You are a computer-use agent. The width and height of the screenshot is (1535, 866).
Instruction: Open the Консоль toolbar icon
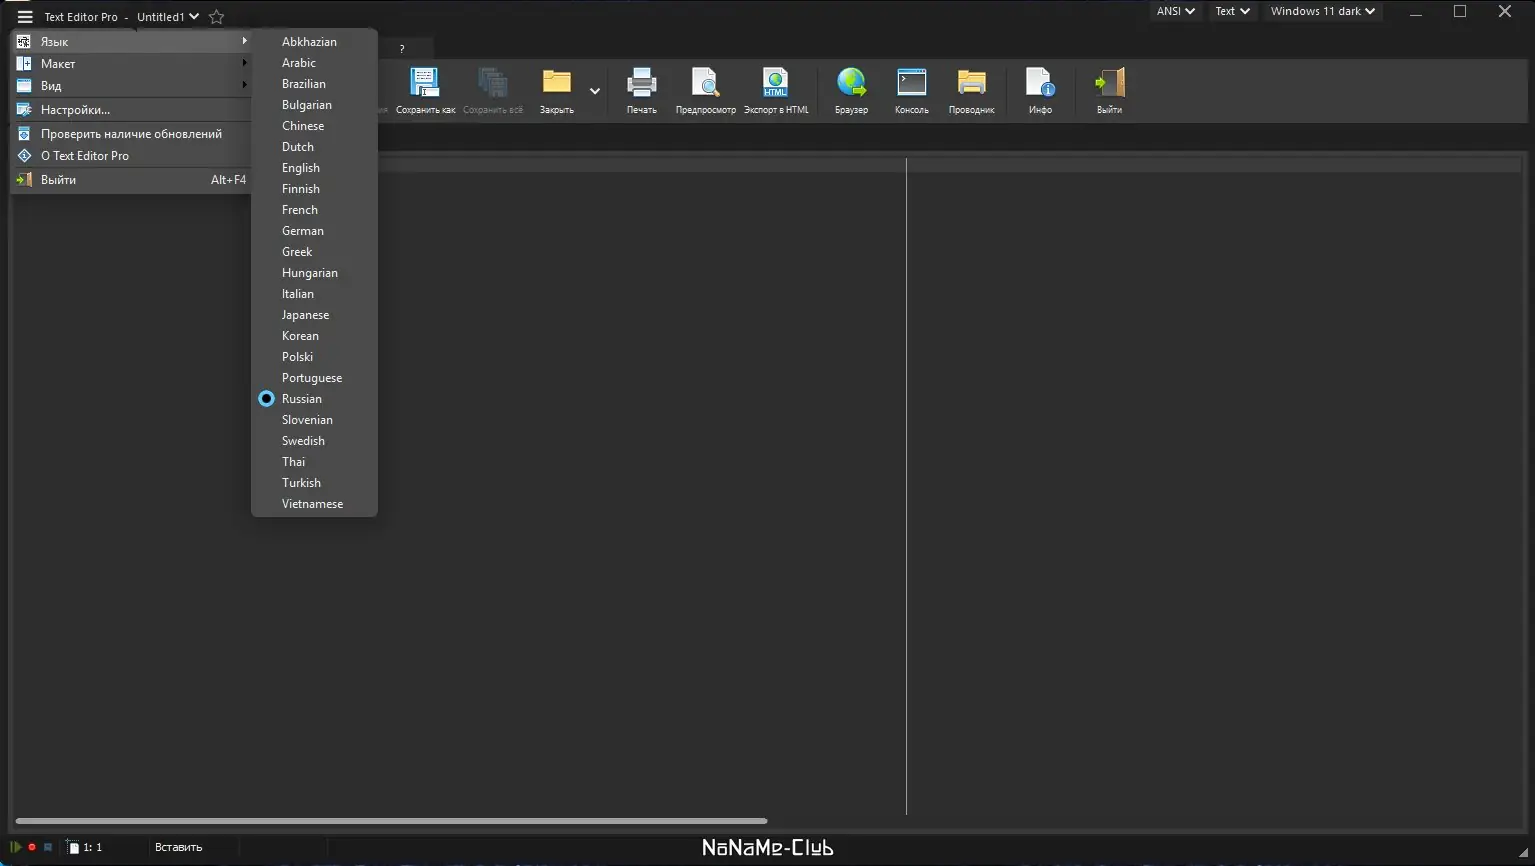912,91
